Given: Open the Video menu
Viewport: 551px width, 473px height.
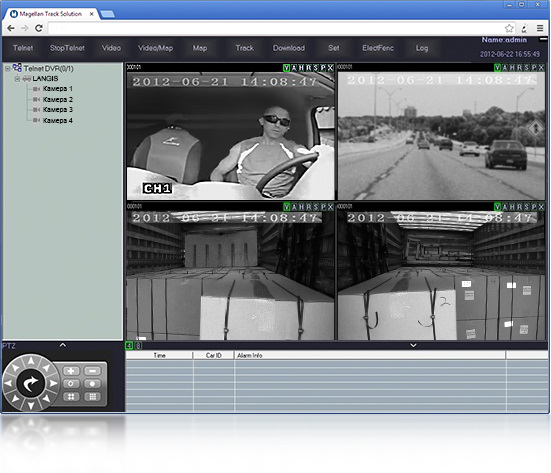Looking at the screenshot, I should (111, 48).
